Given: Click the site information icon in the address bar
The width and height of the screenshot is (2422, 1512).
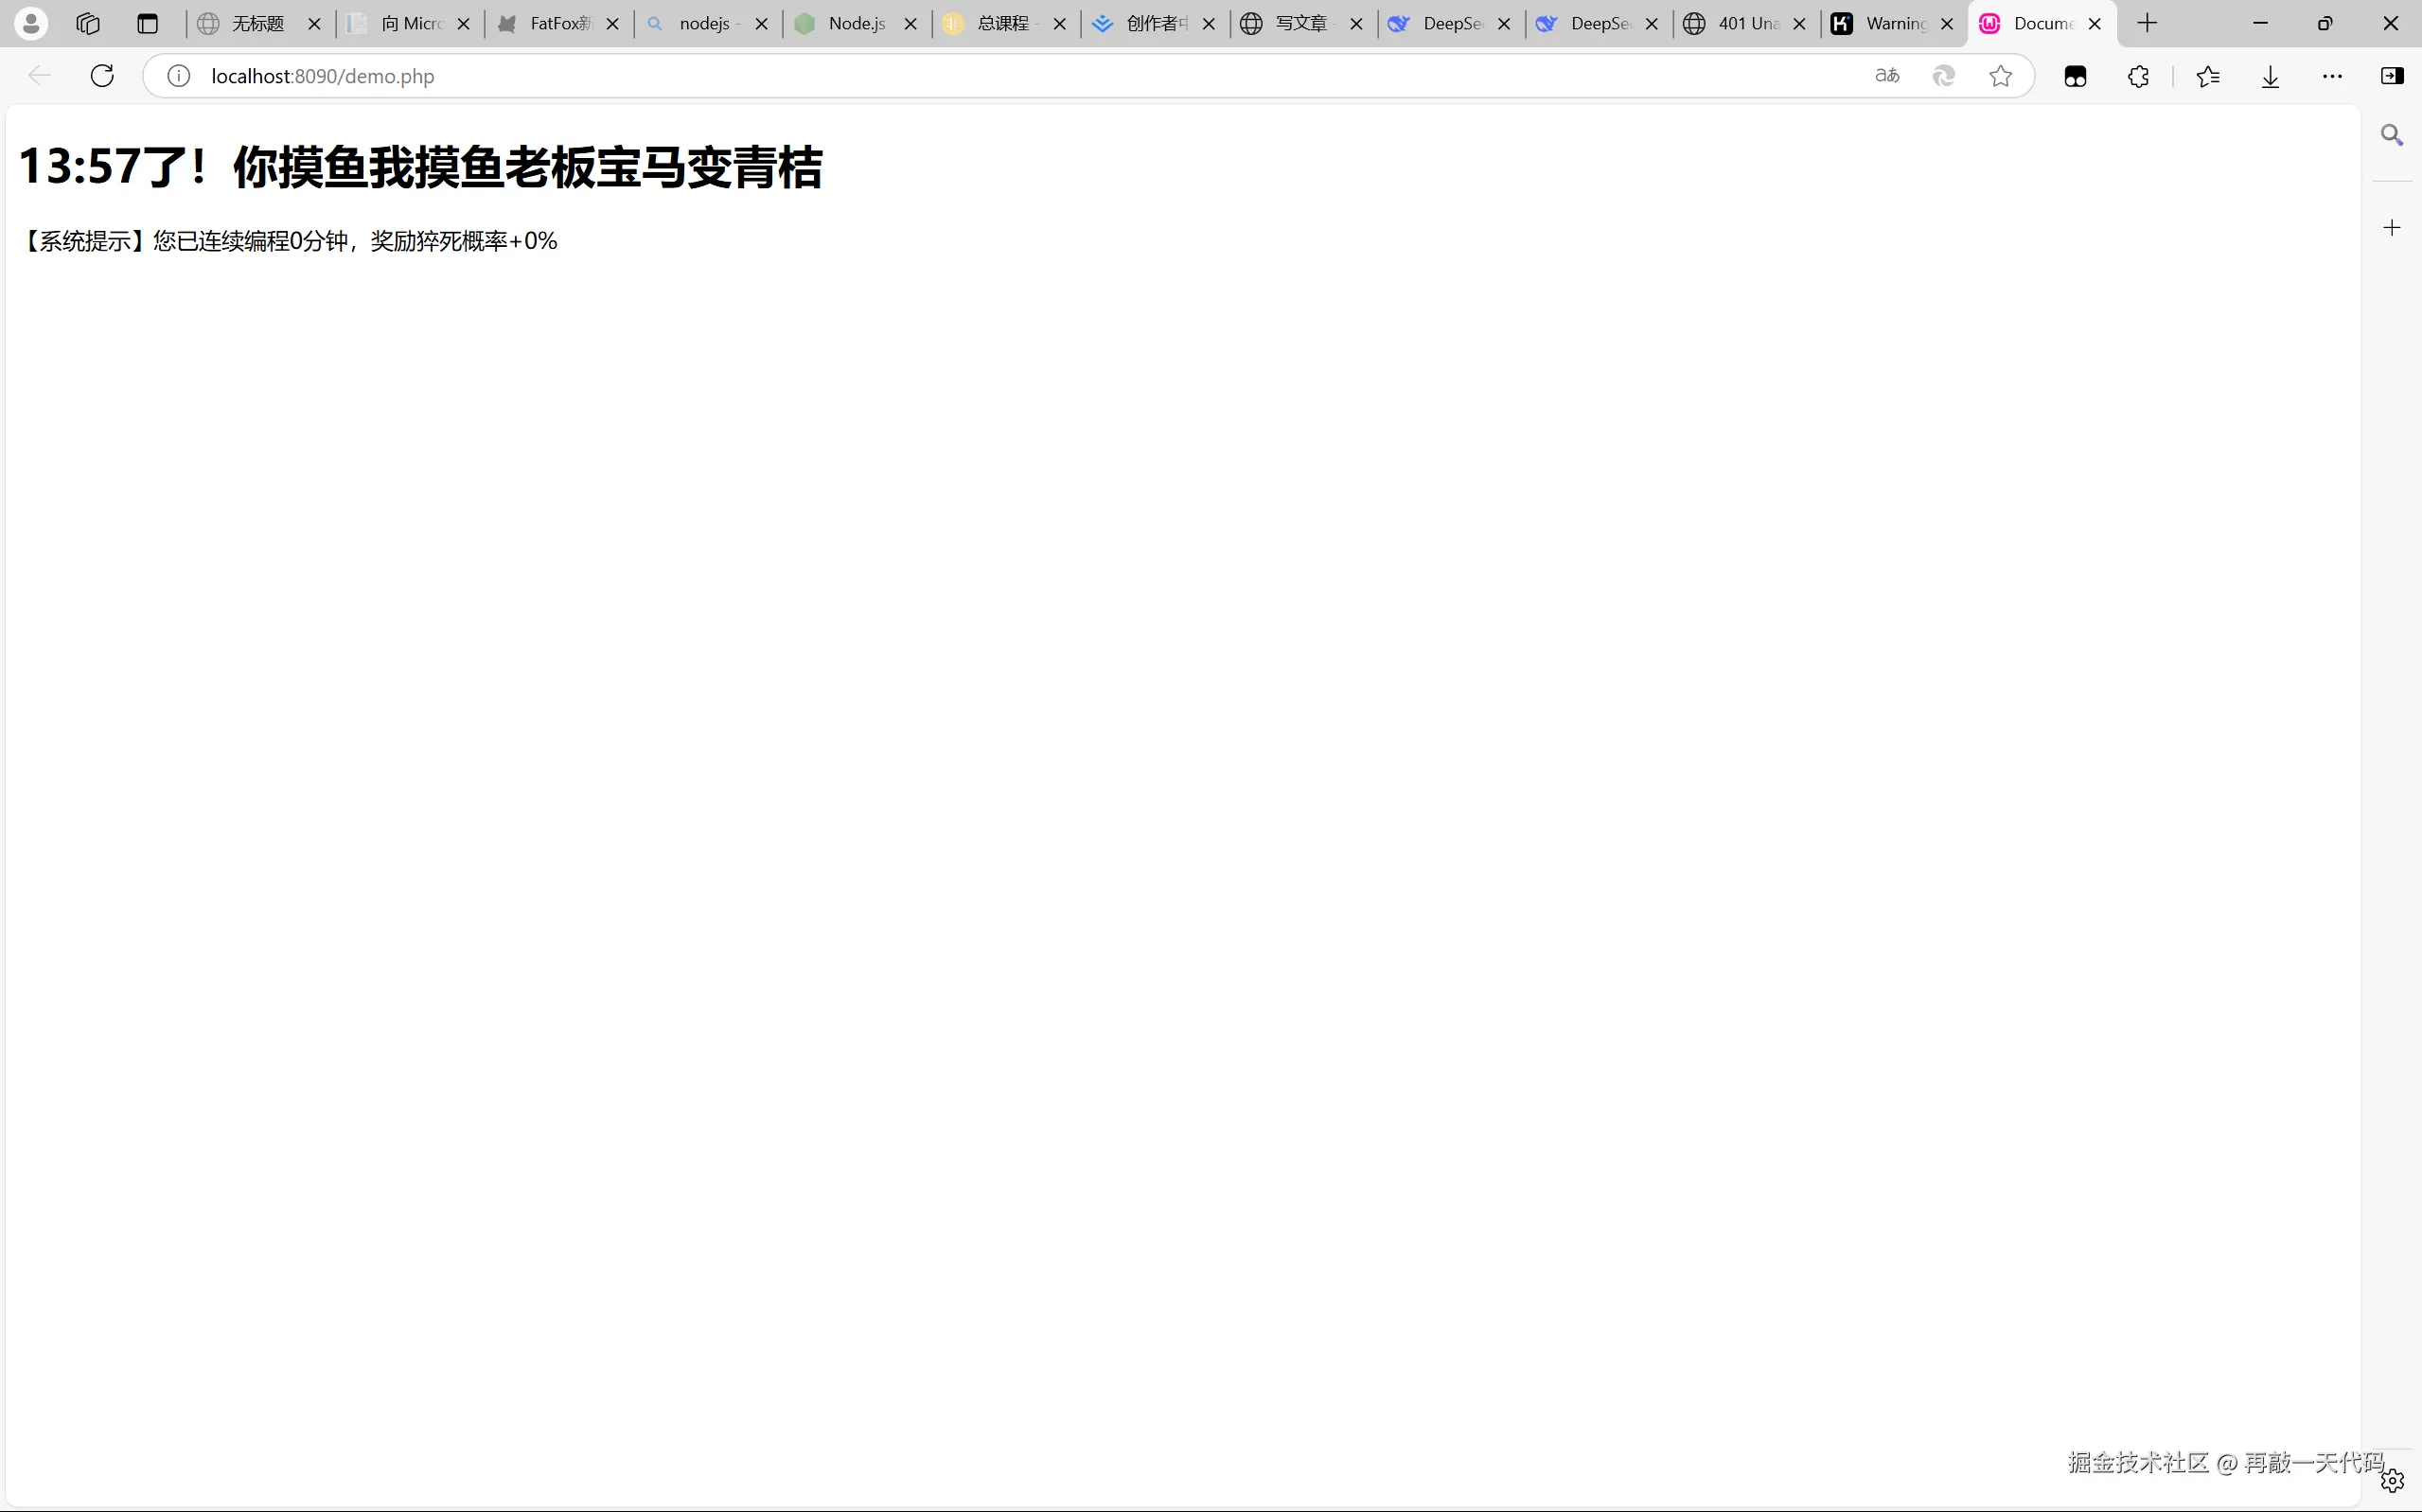Looking at the screenshot, I should 178,76.
